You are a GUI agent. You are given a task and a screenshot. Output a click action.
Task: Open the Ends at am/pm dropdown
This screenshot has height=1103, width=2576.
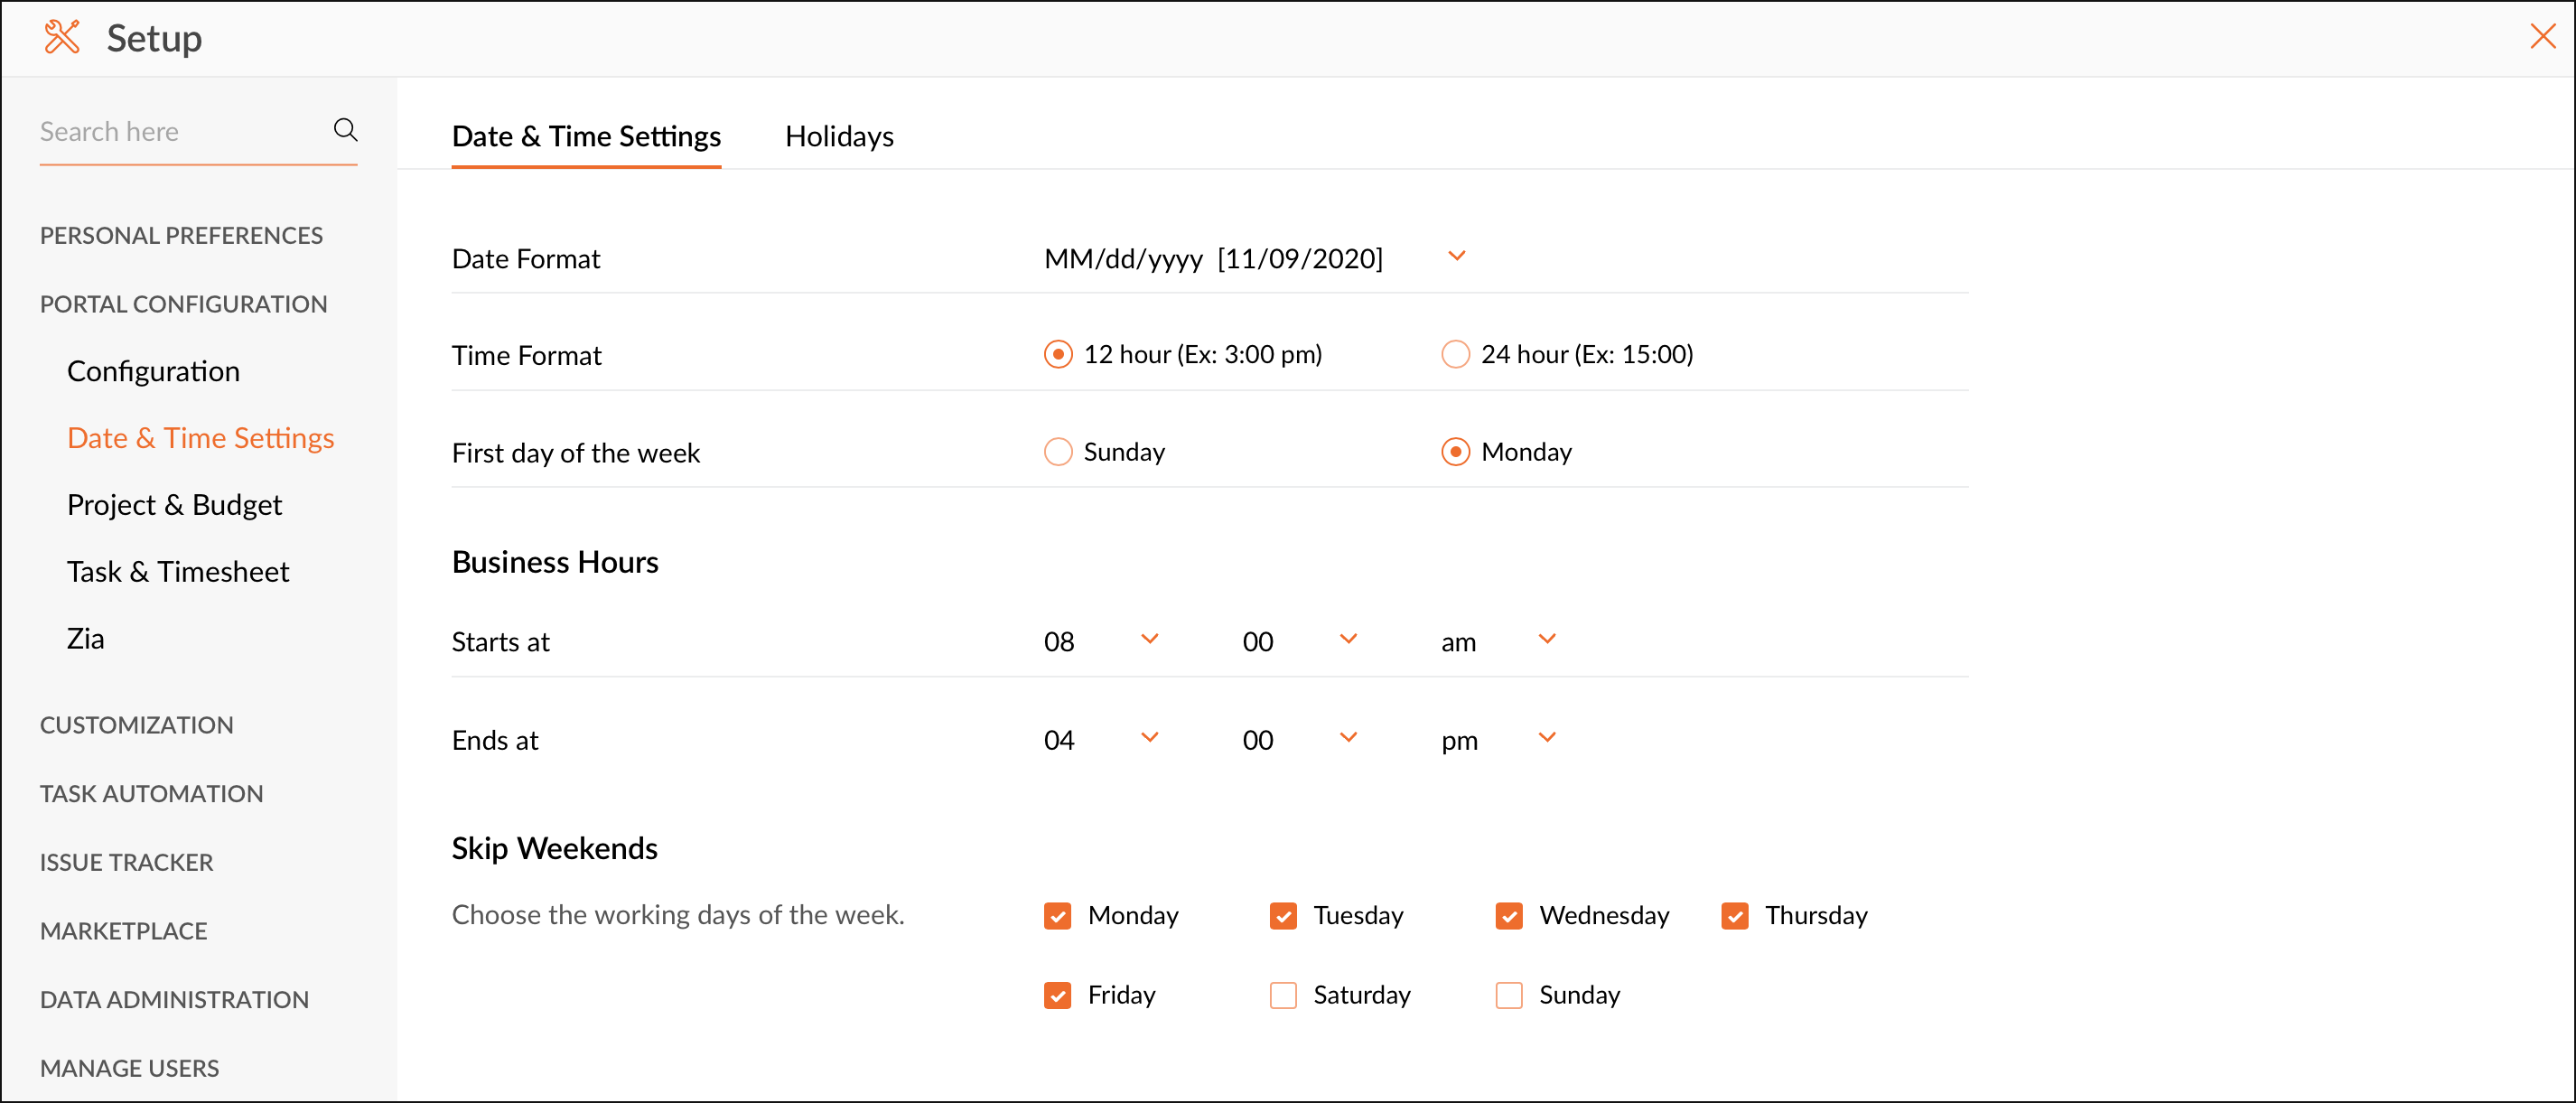(1546, 738)
